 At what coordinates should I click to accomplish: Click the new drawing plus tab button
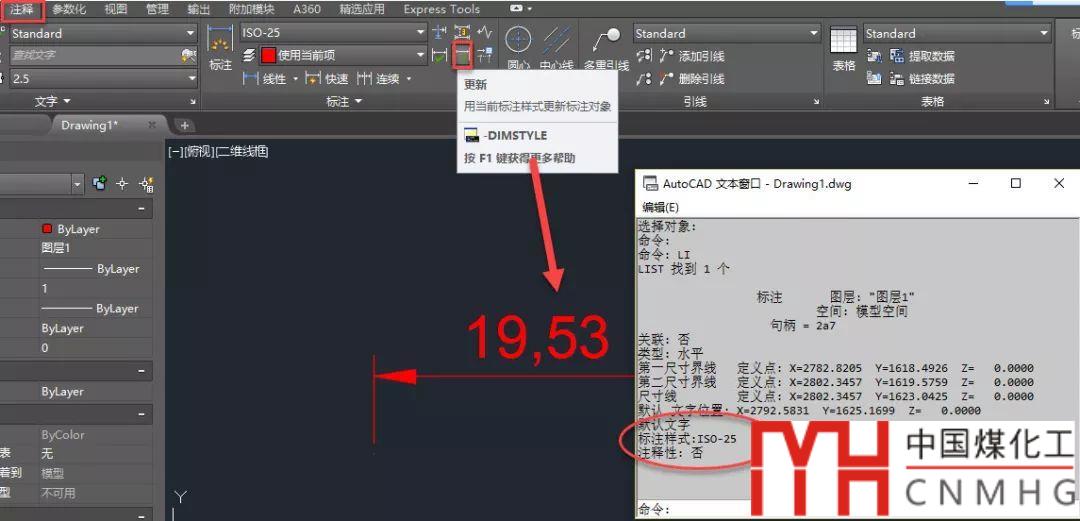[185, 125]
